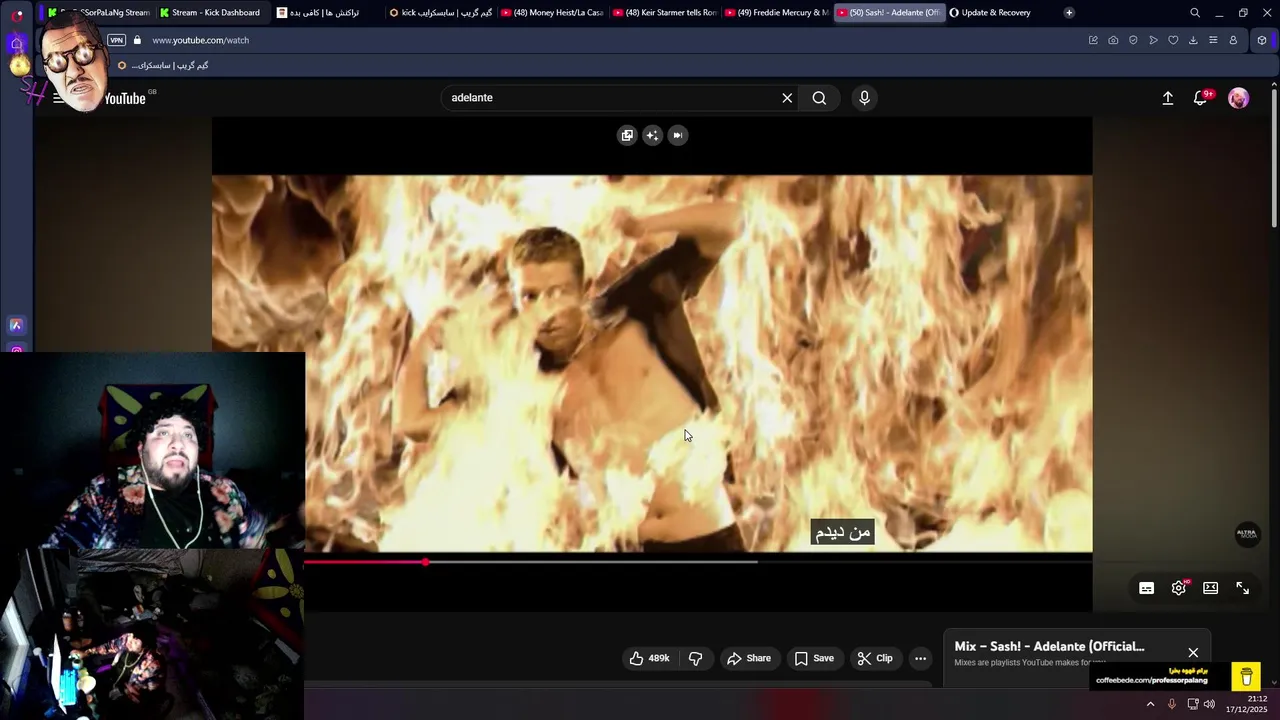Click the YouTube search magnifier button
Screen dimensions: 1280x720
click(x=819, y=98)
